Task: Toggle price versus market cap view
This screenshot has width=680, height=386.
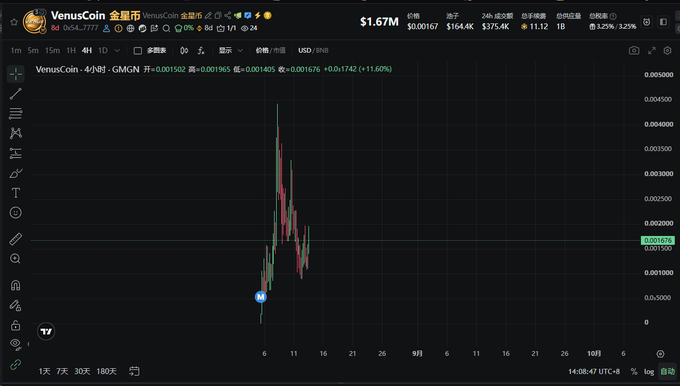Action: click(270, 50)
